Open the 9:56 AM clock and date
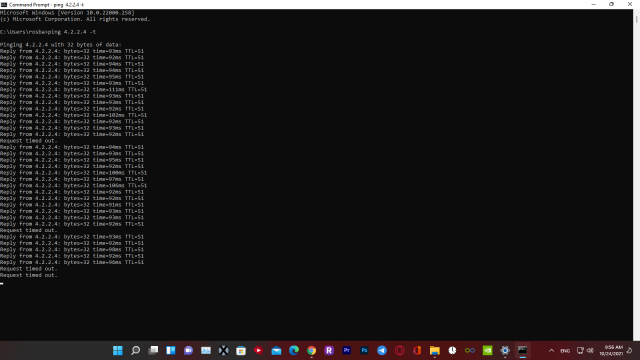The width and height of the screenshot is (640, 360). pyautogui.click(x=611, y=350)
